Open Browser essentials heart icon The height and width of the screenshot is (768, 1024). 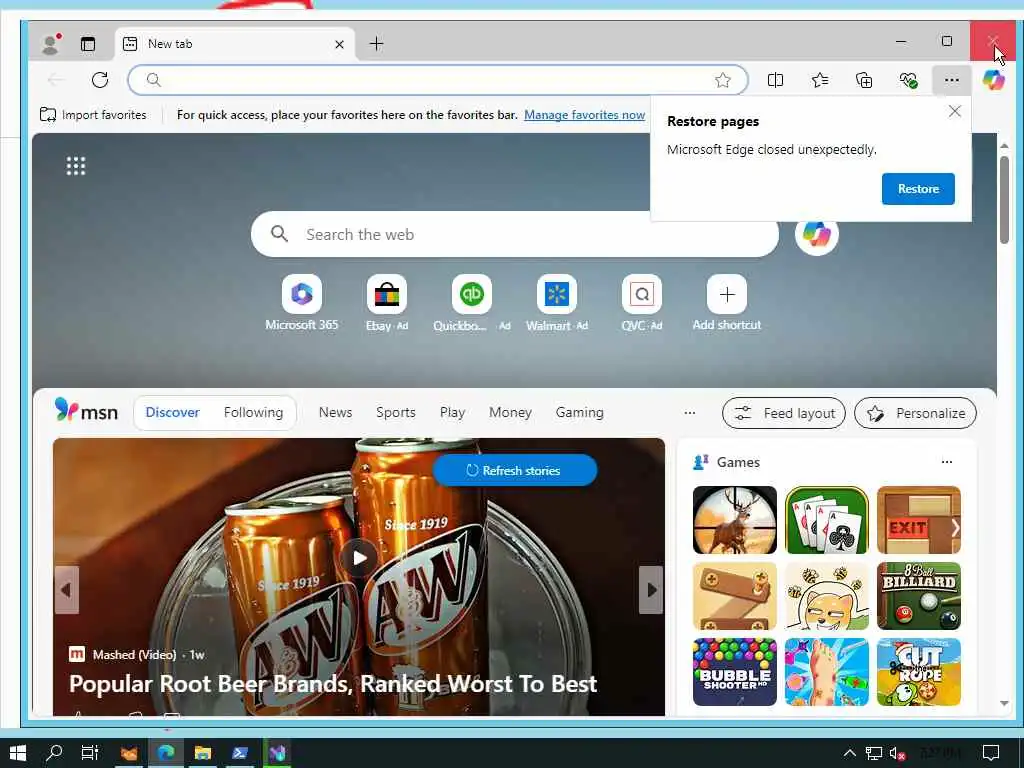908,80
